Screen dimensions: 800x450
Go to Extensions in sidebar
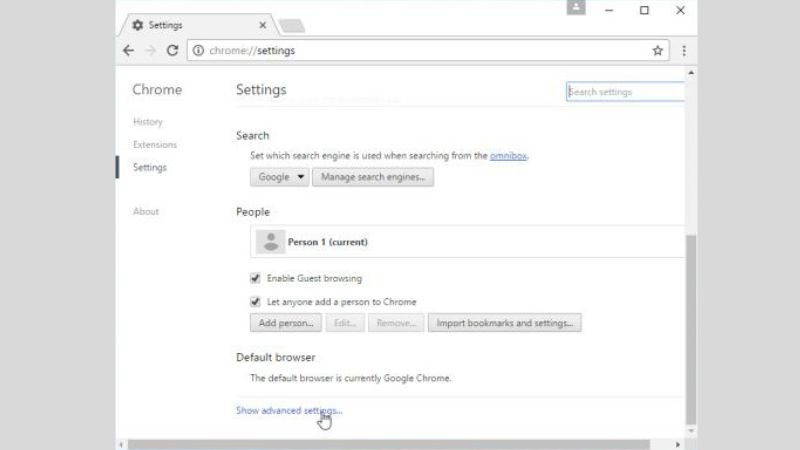(154, 144)
